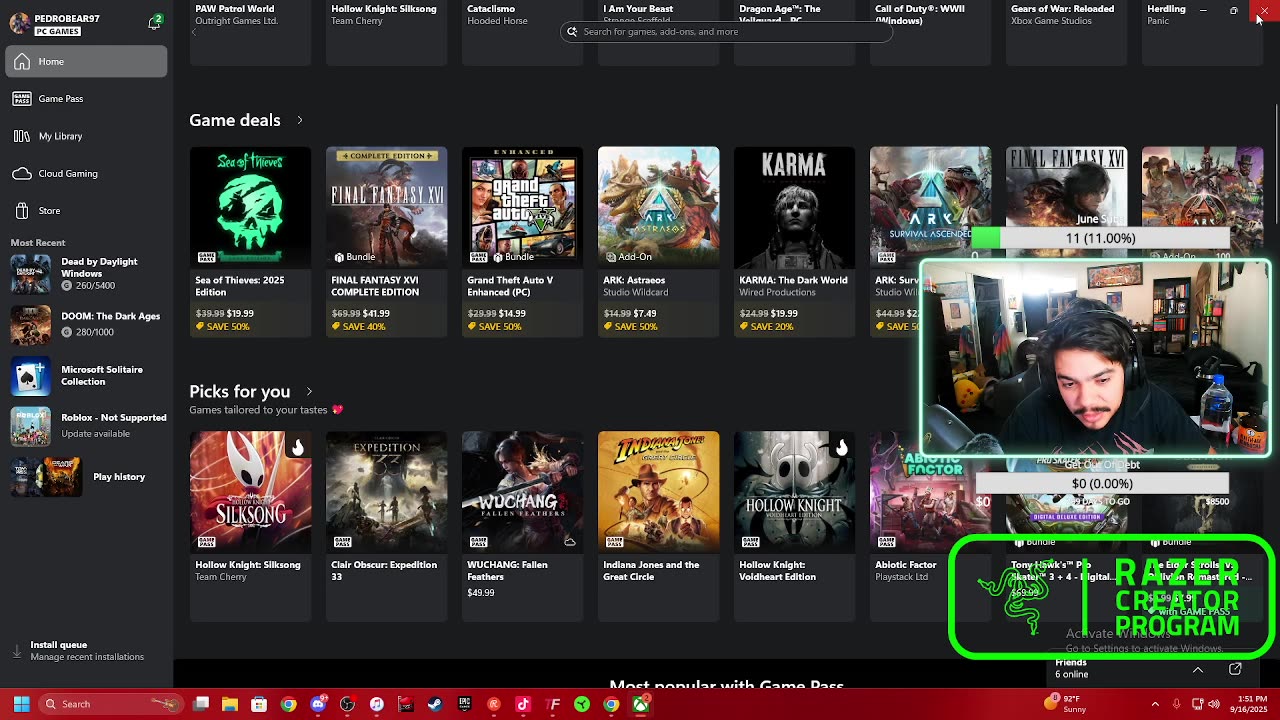Viewport: 1280px width, 720px height.
Task: Open My Library
Action: coord(86,136)
